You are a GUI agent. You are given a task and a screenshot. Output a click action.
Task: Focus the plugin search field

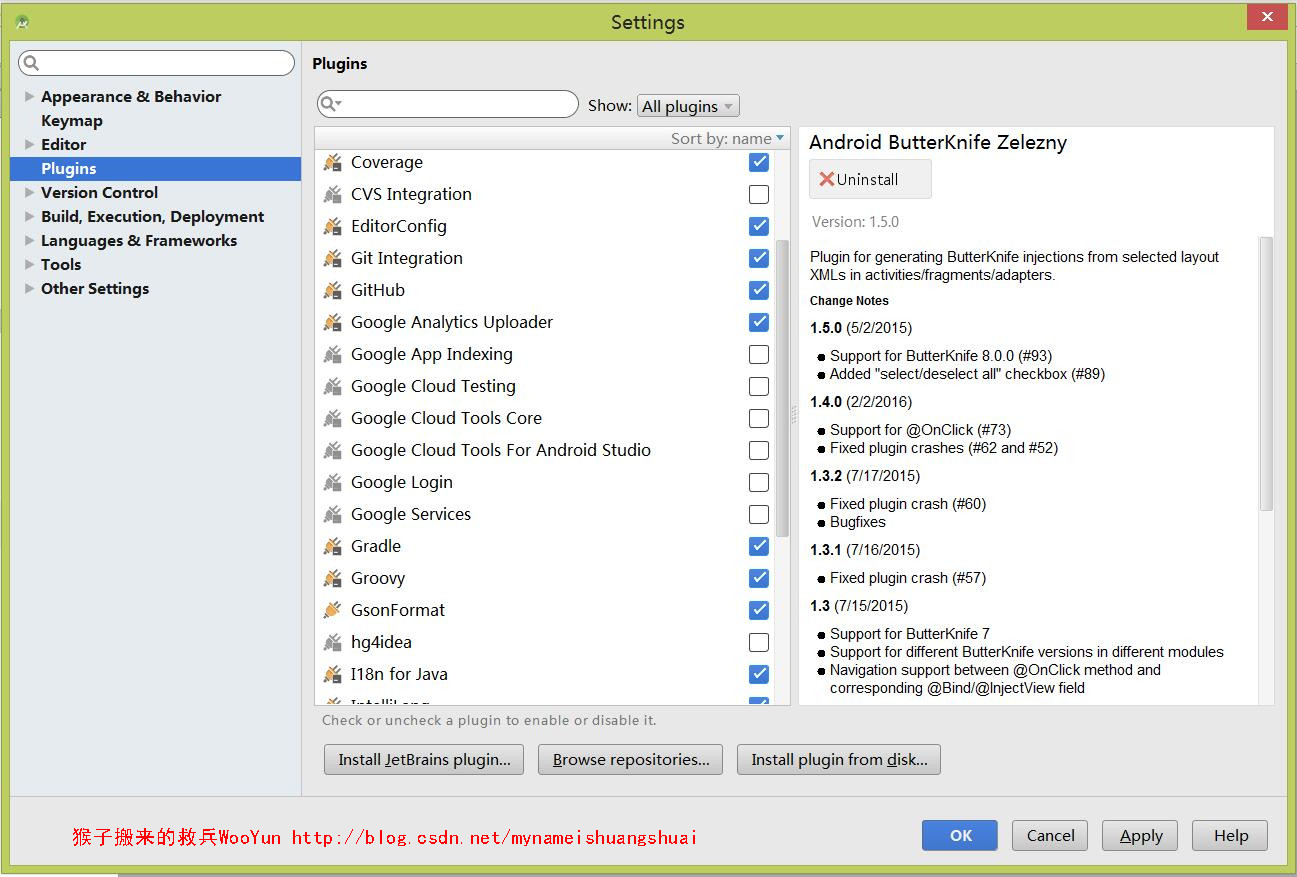click(x=448, y=104)
